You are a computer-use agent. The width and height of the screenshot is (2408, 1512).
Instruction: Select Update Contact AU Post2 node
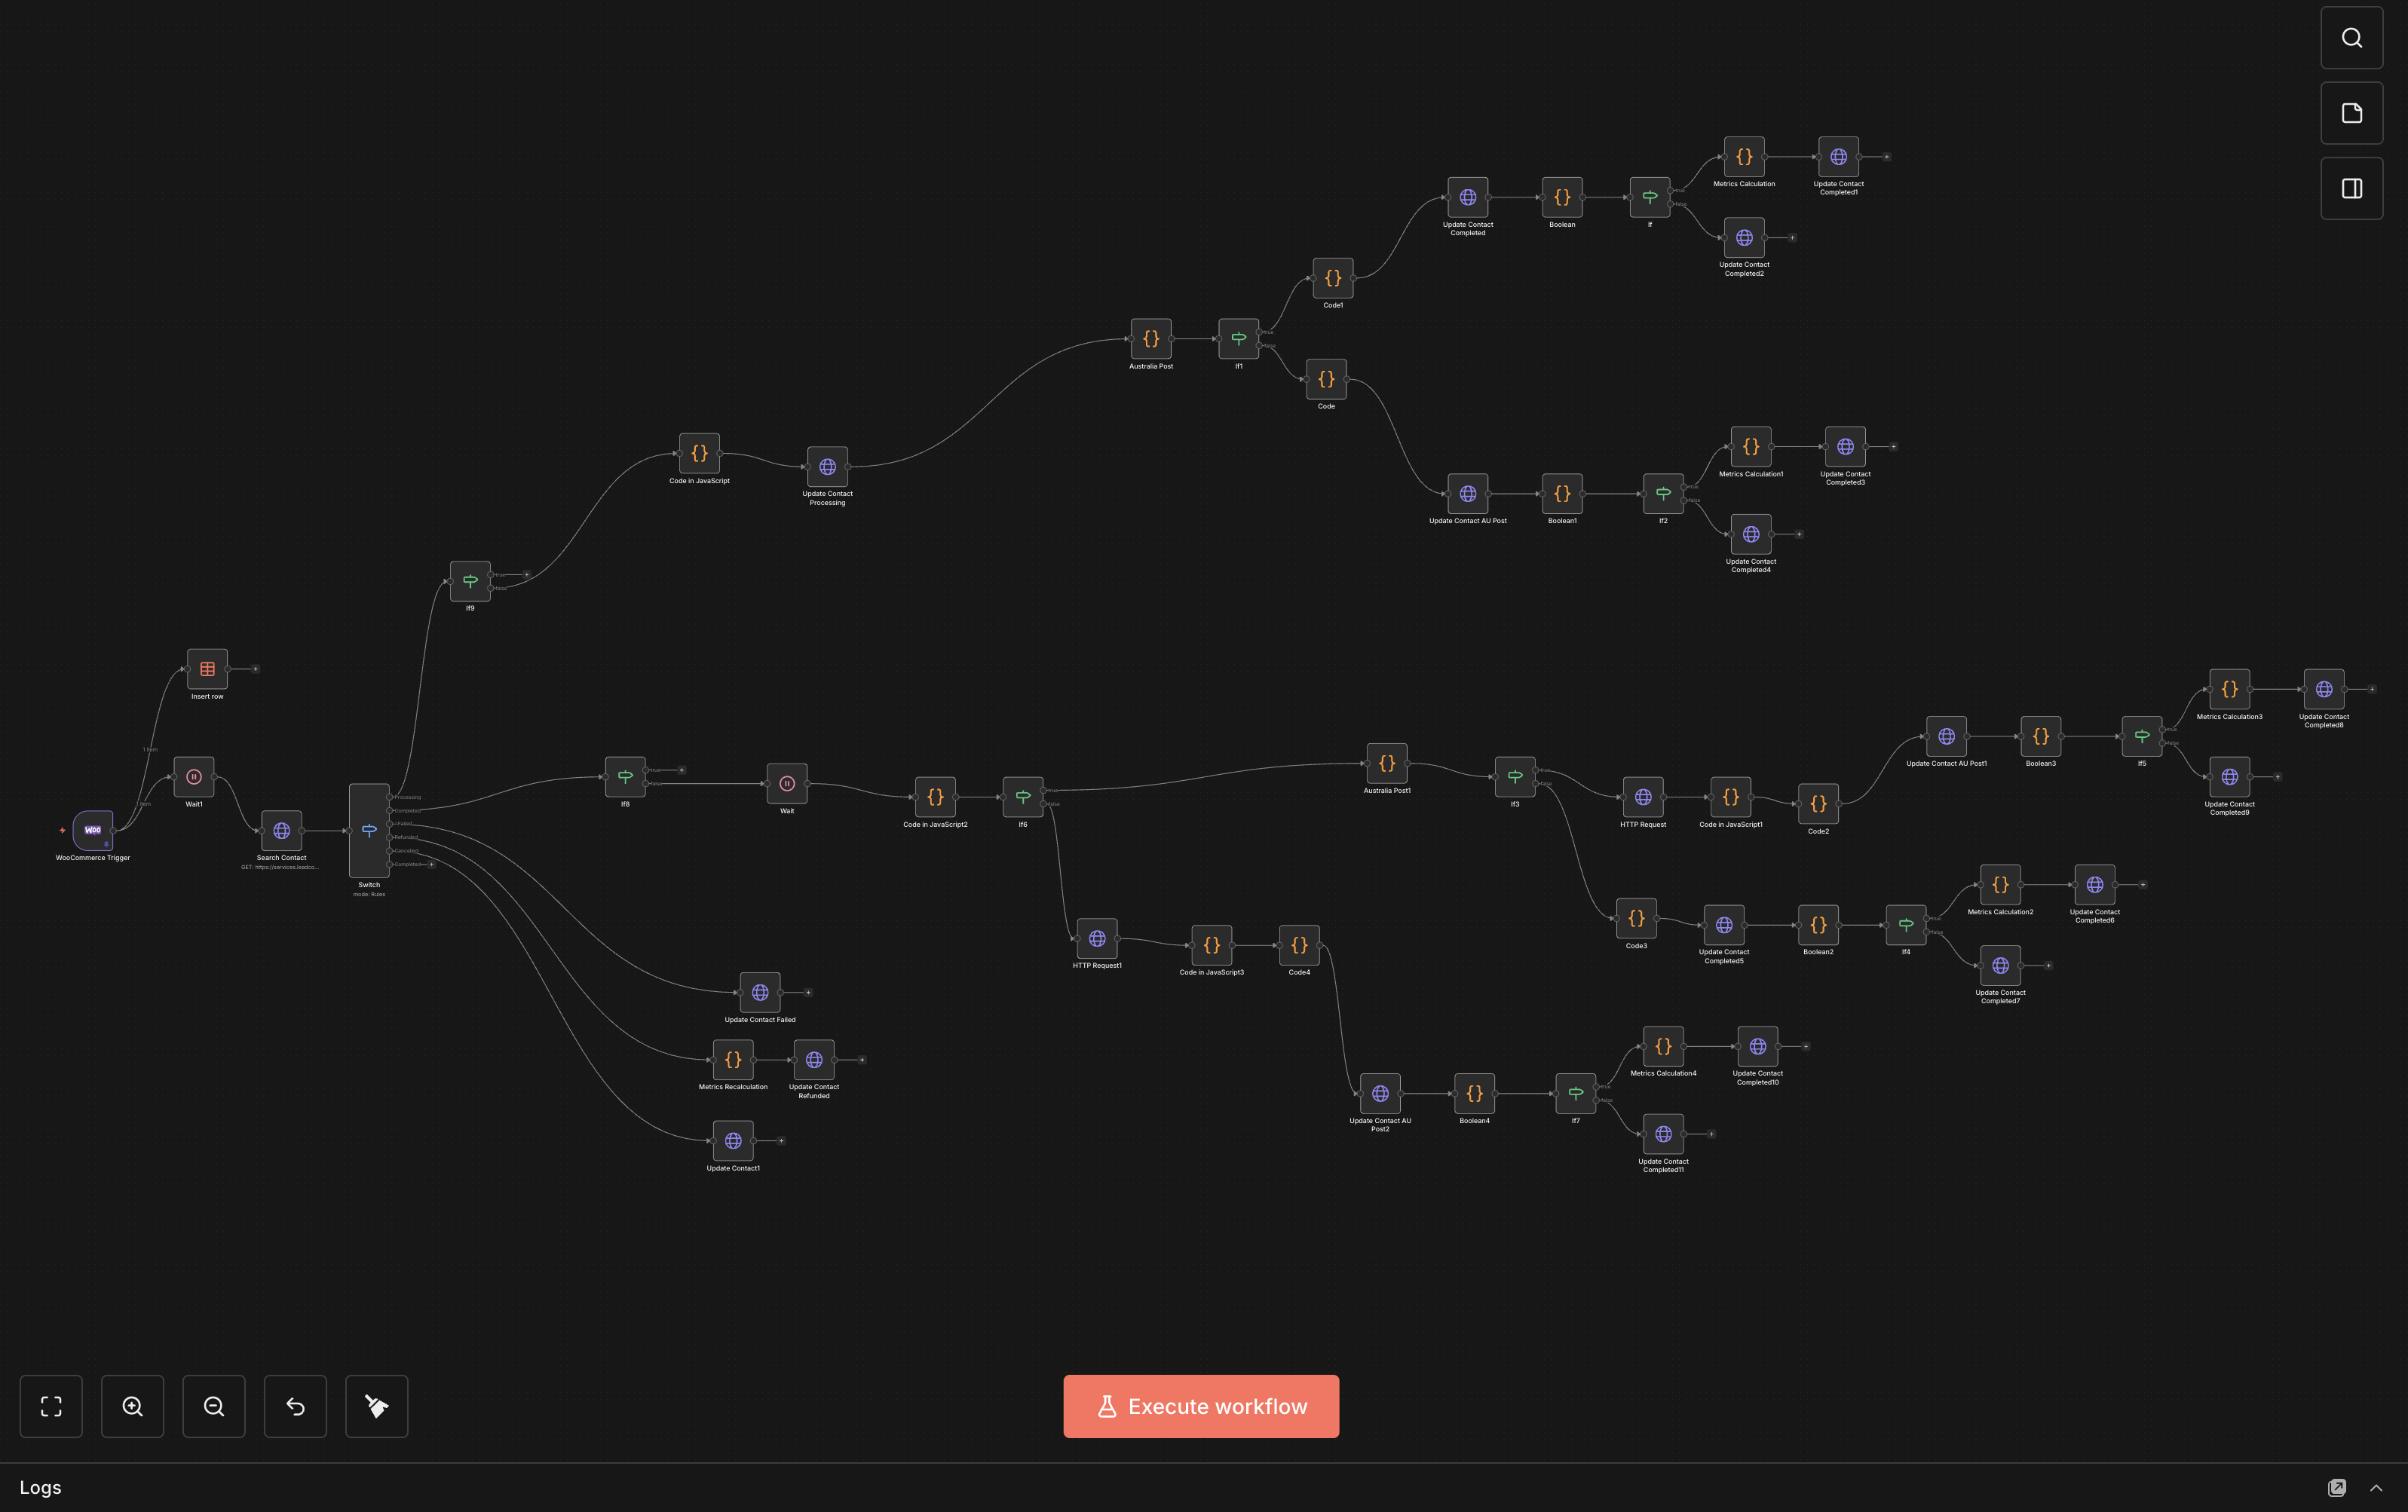(1380, 1094)
